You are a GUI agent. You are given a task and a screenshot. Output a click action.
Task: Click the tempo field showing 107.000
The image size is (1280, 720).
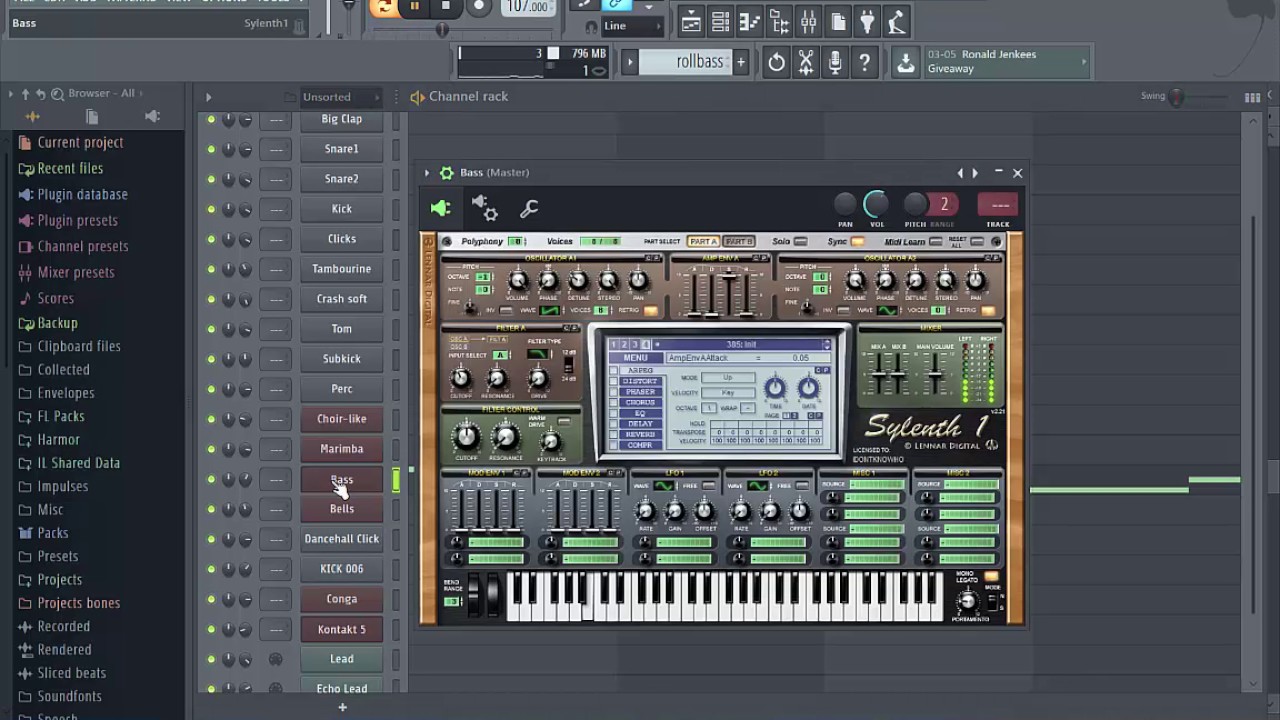click(527, 7)
